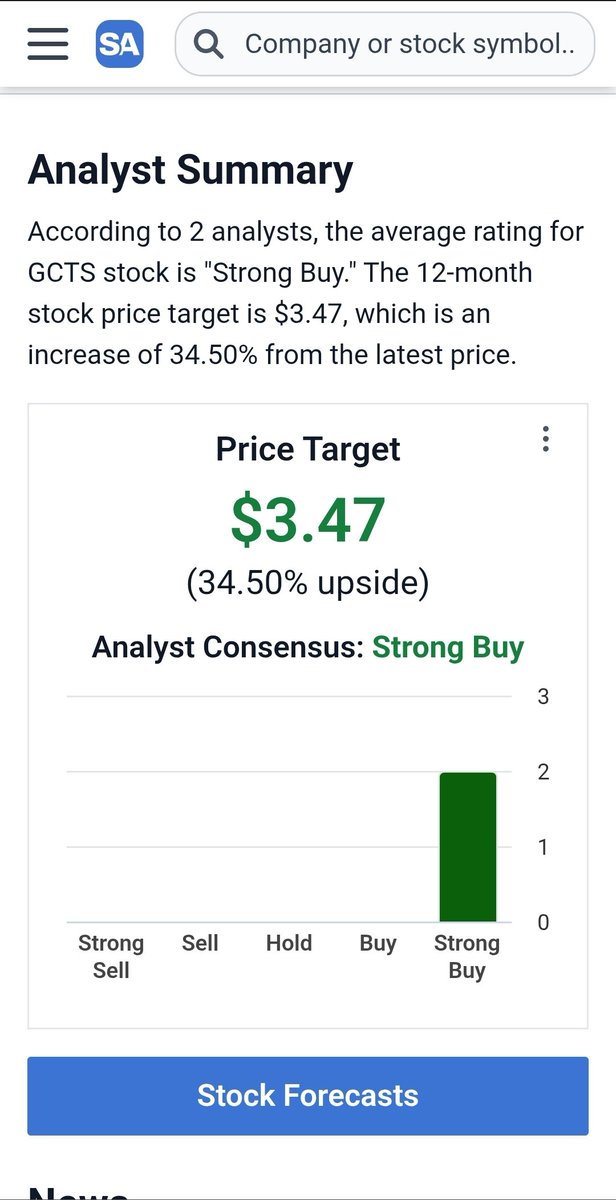Open the Stock Forecasts button
The width and height of the screenshot is (616, 1200).
(308, 1095)
